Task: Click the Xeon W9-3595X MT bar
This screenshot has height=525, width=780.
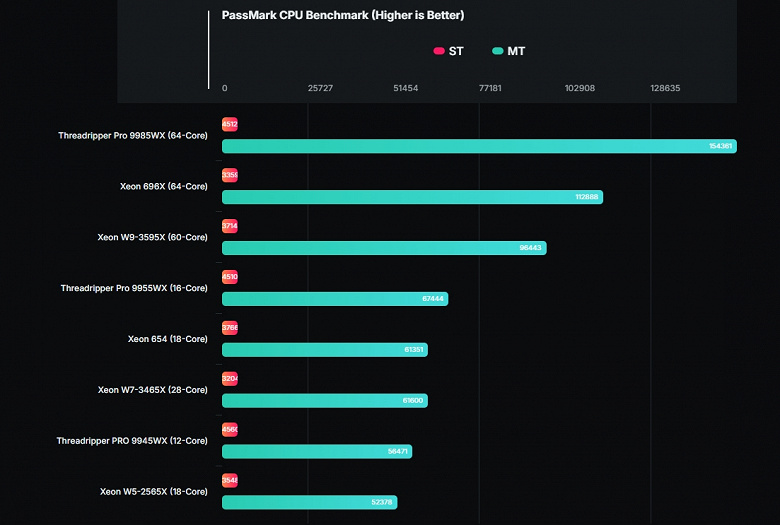Action: 384,248
